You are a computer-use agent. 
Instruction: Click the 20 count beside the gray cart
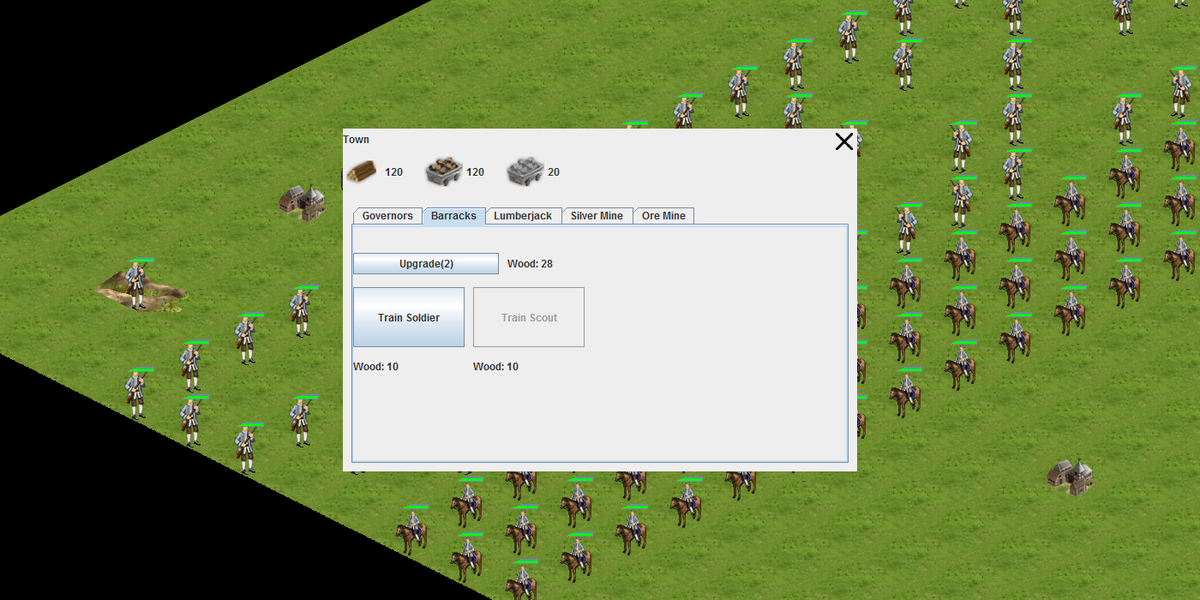(x=553, y=172)
